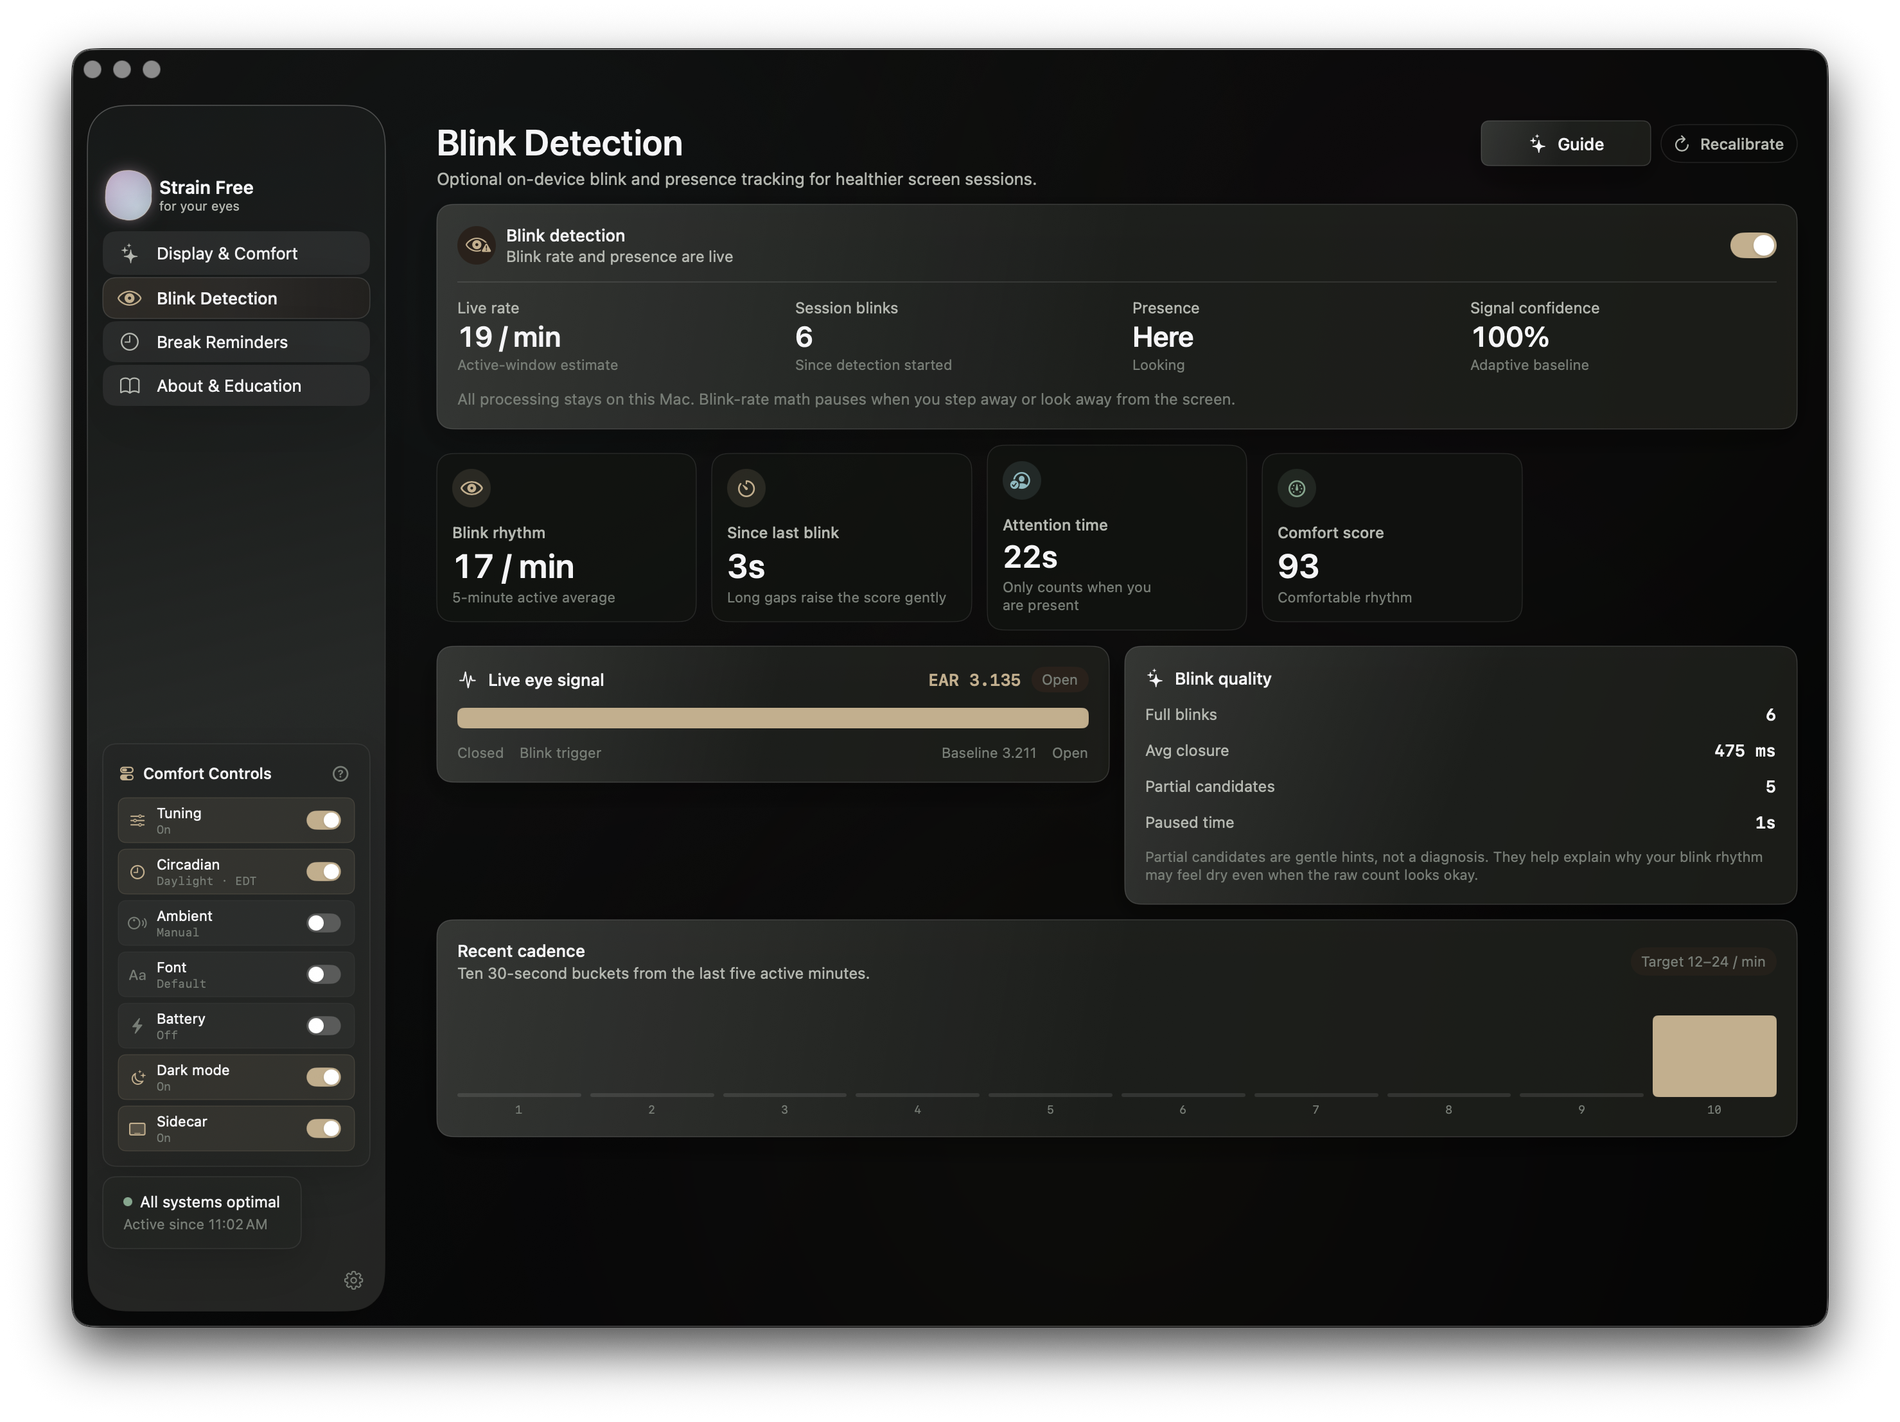
Task: Click the Signal confidence 100% value
Action: tap(1510, 337)
